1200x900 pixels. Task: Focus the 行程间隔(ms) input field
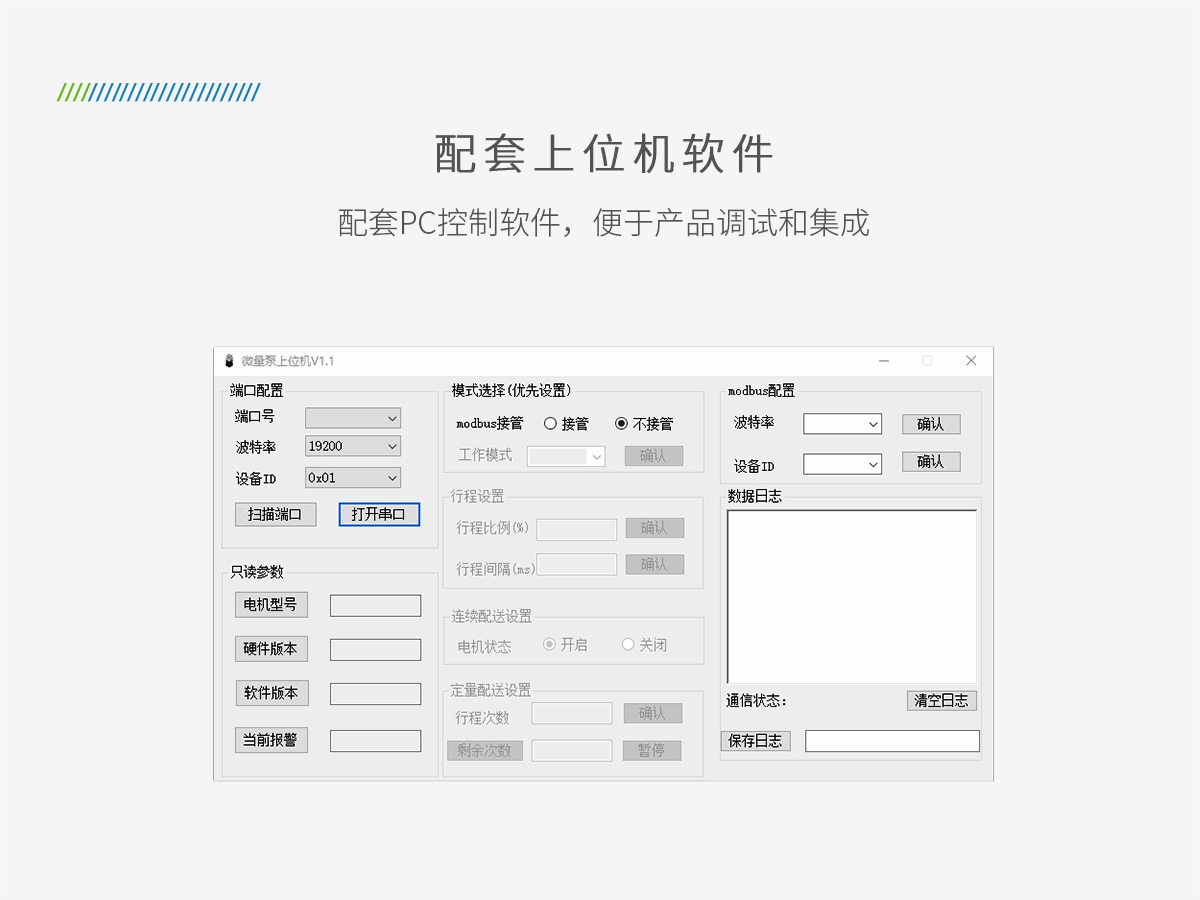[x=577, y=564]
